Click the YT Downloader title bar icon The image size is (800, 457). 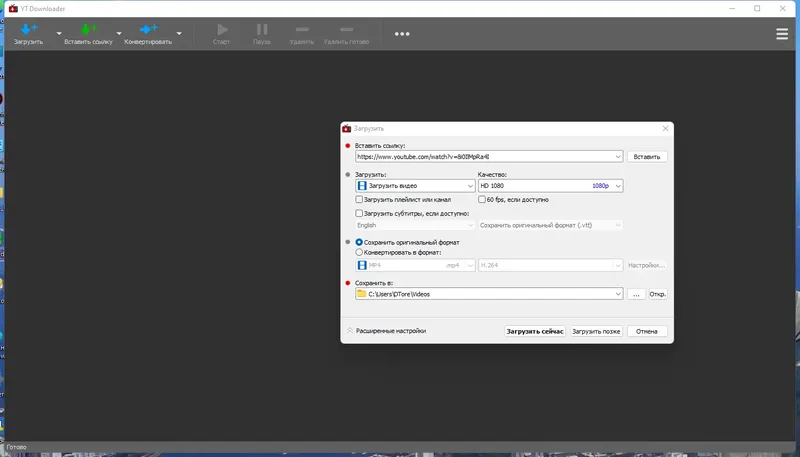pos(13,8)
